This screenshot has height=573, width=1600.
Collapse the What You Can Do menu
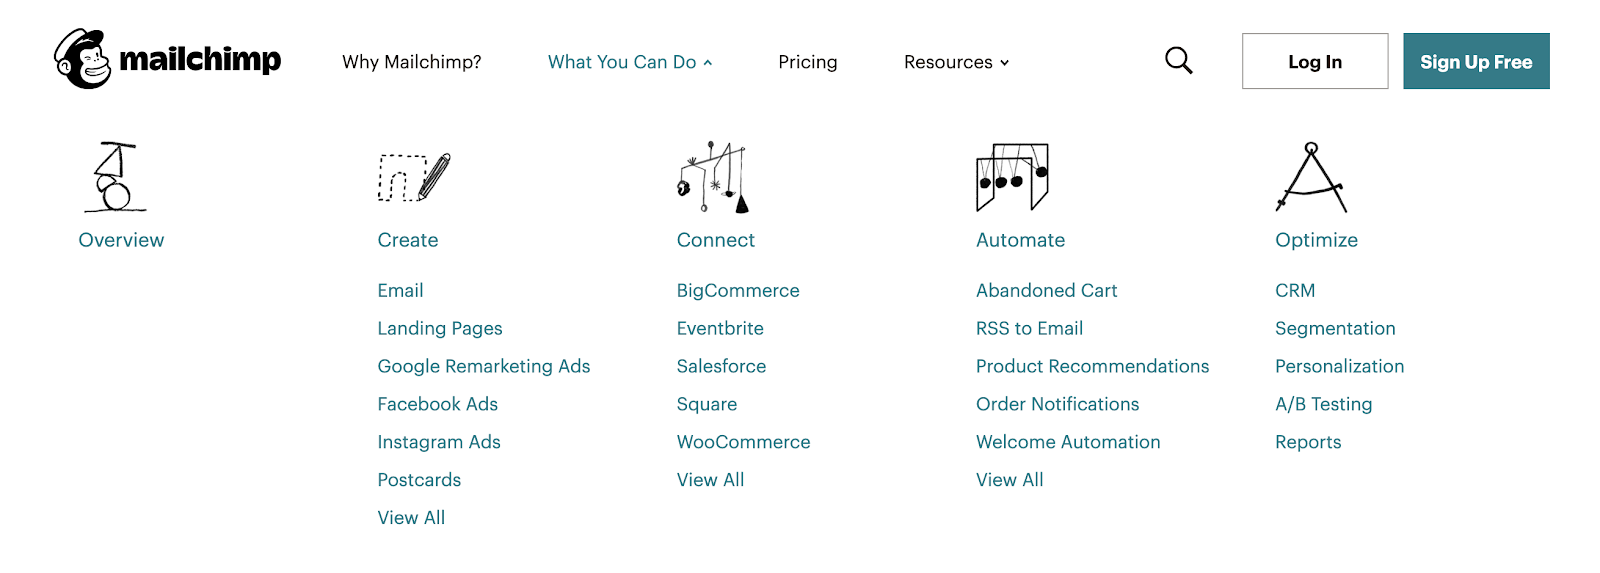[630, 62]
